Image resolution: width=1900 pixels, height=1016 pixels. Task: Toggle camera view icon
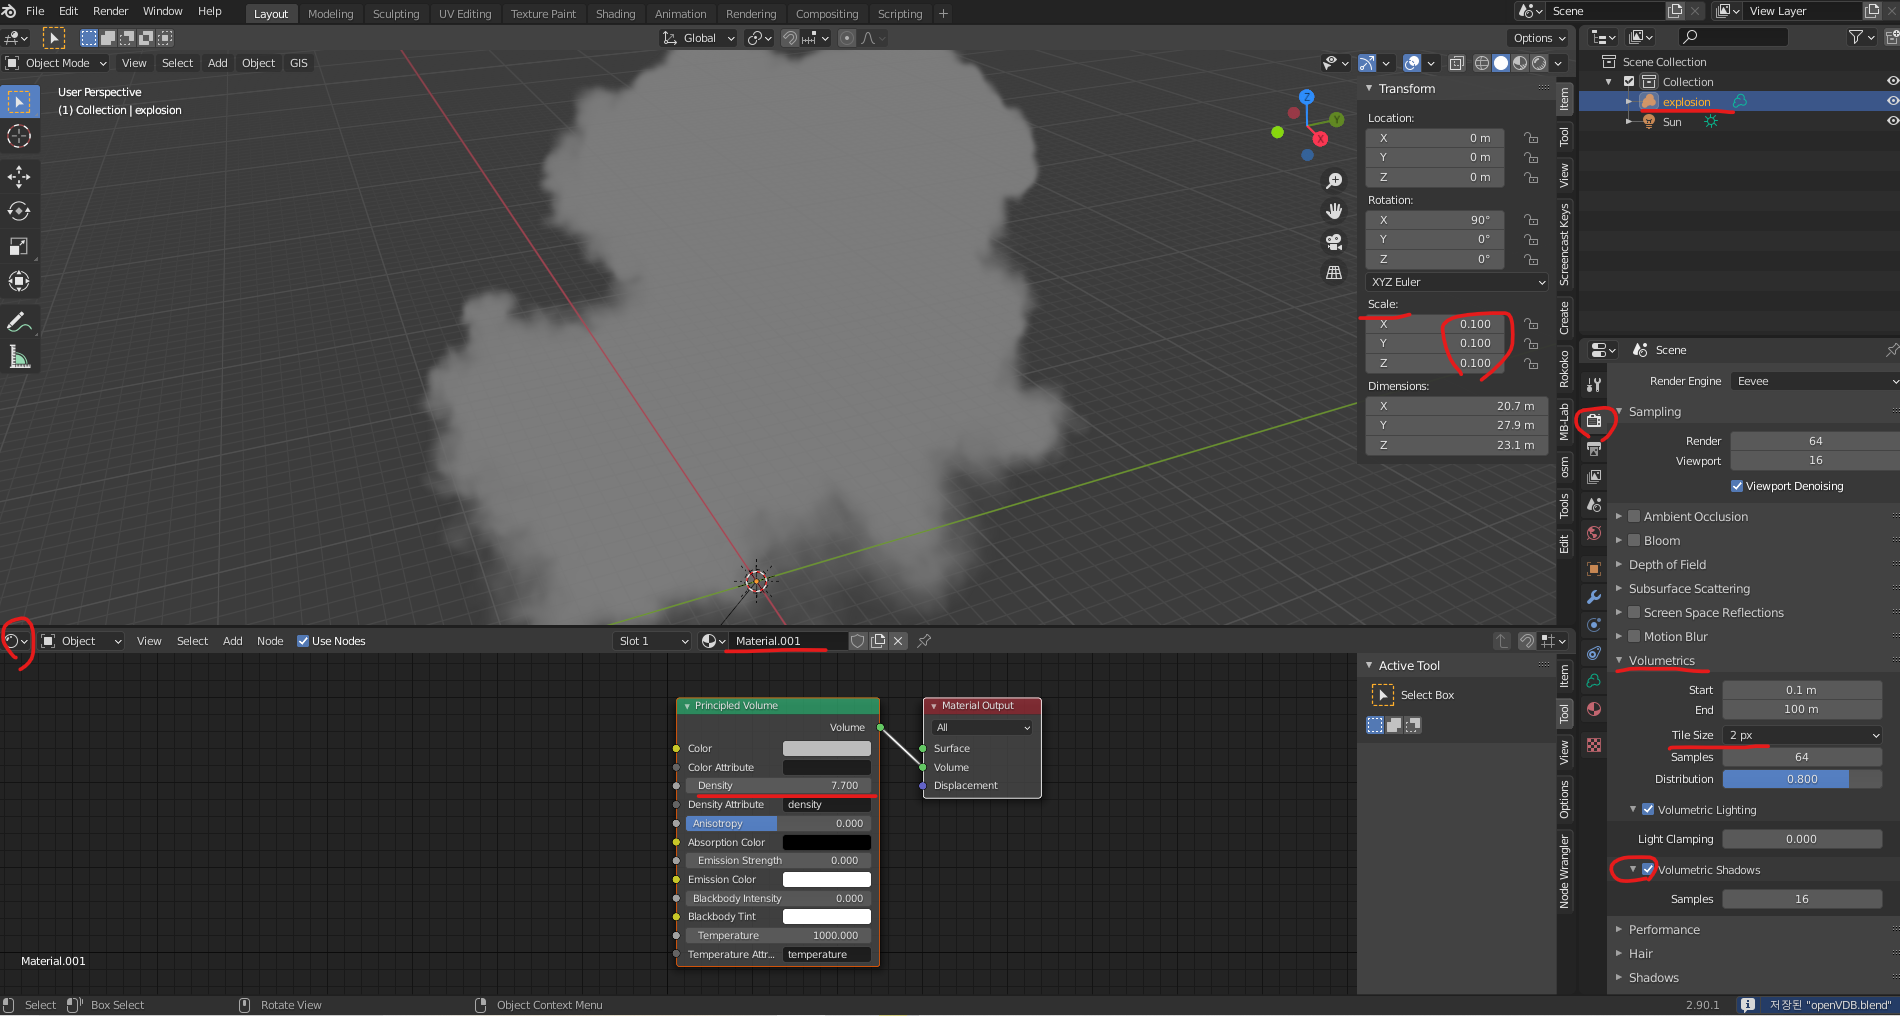(x=1334, y=242)
